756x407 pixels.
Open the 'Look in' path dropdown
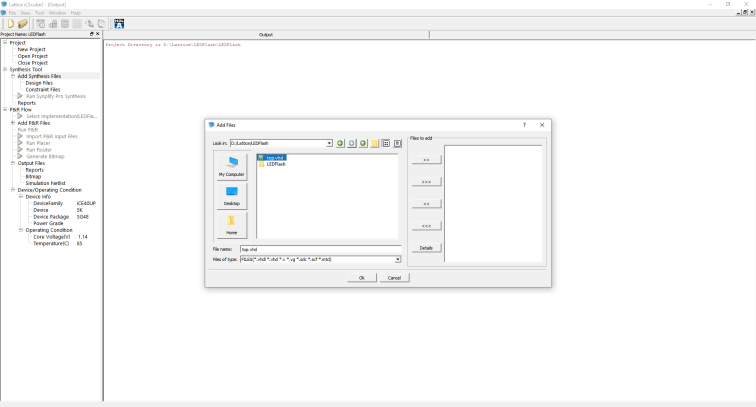(x=329, y=143)
